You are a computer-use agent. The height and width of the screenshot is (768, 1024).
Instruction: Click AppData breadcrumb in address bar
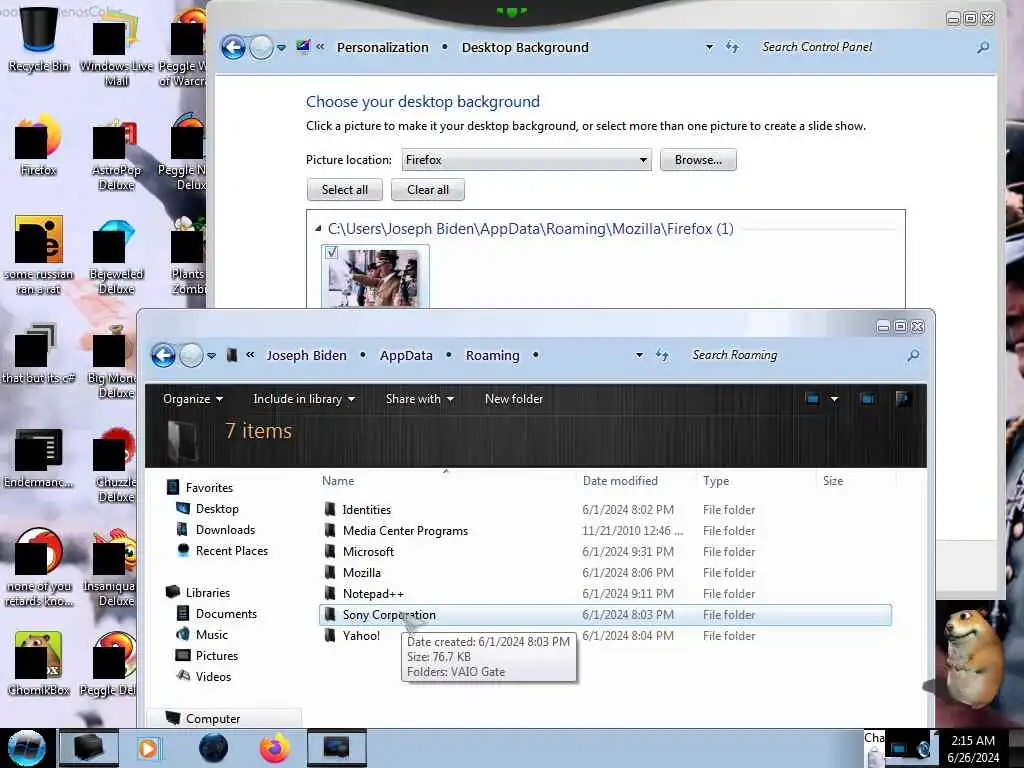[406, 355]
